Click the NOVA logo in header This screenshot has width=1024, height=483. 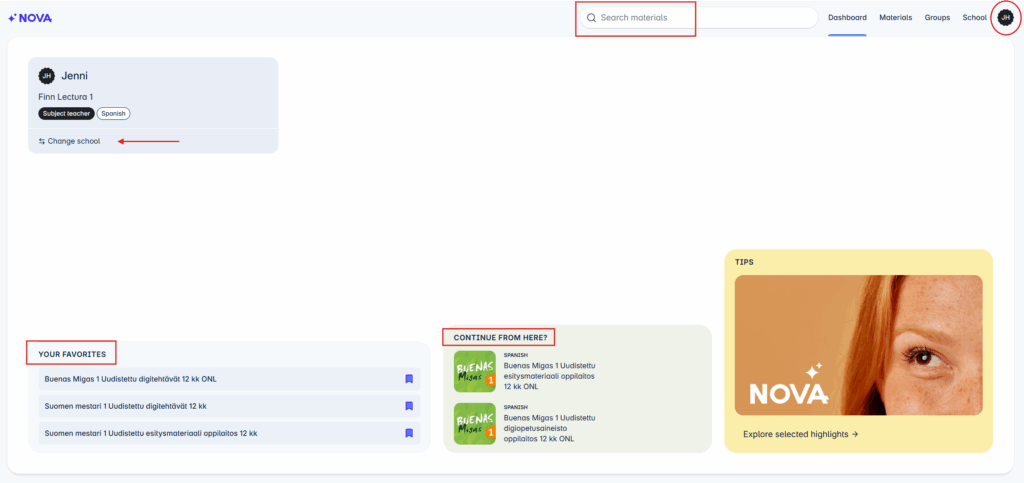(30, 18)
